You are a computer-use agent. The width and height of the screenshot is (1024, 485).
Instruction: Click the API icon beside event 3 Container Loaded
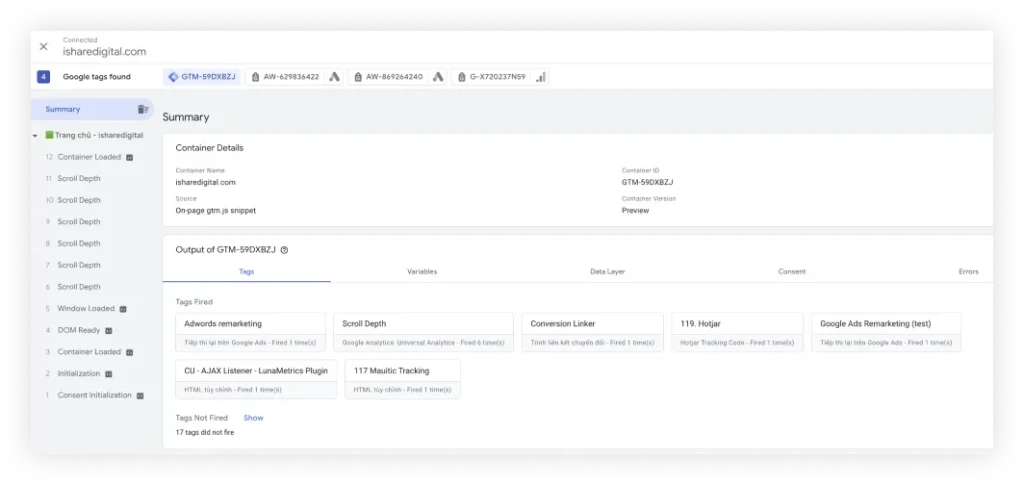pos(129,352)
